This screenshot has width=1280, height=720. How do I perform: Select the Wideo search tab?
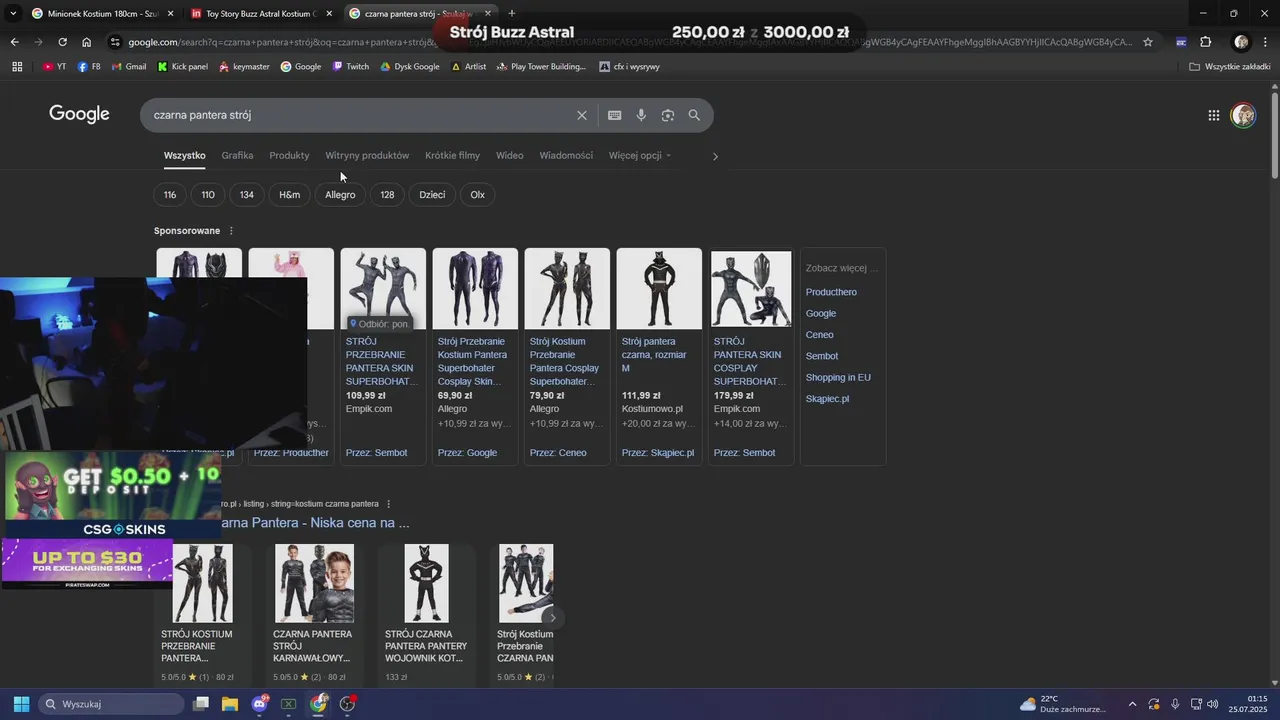[510, 156]
